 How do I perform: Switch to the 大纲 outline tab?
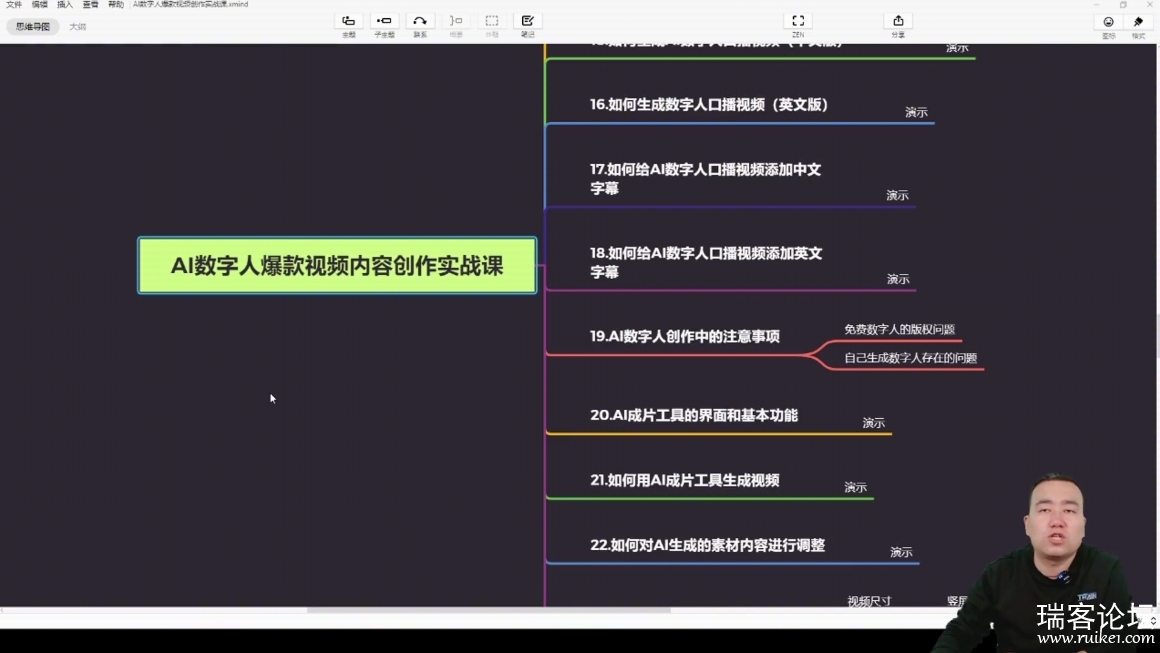click(x=78, y=27)
